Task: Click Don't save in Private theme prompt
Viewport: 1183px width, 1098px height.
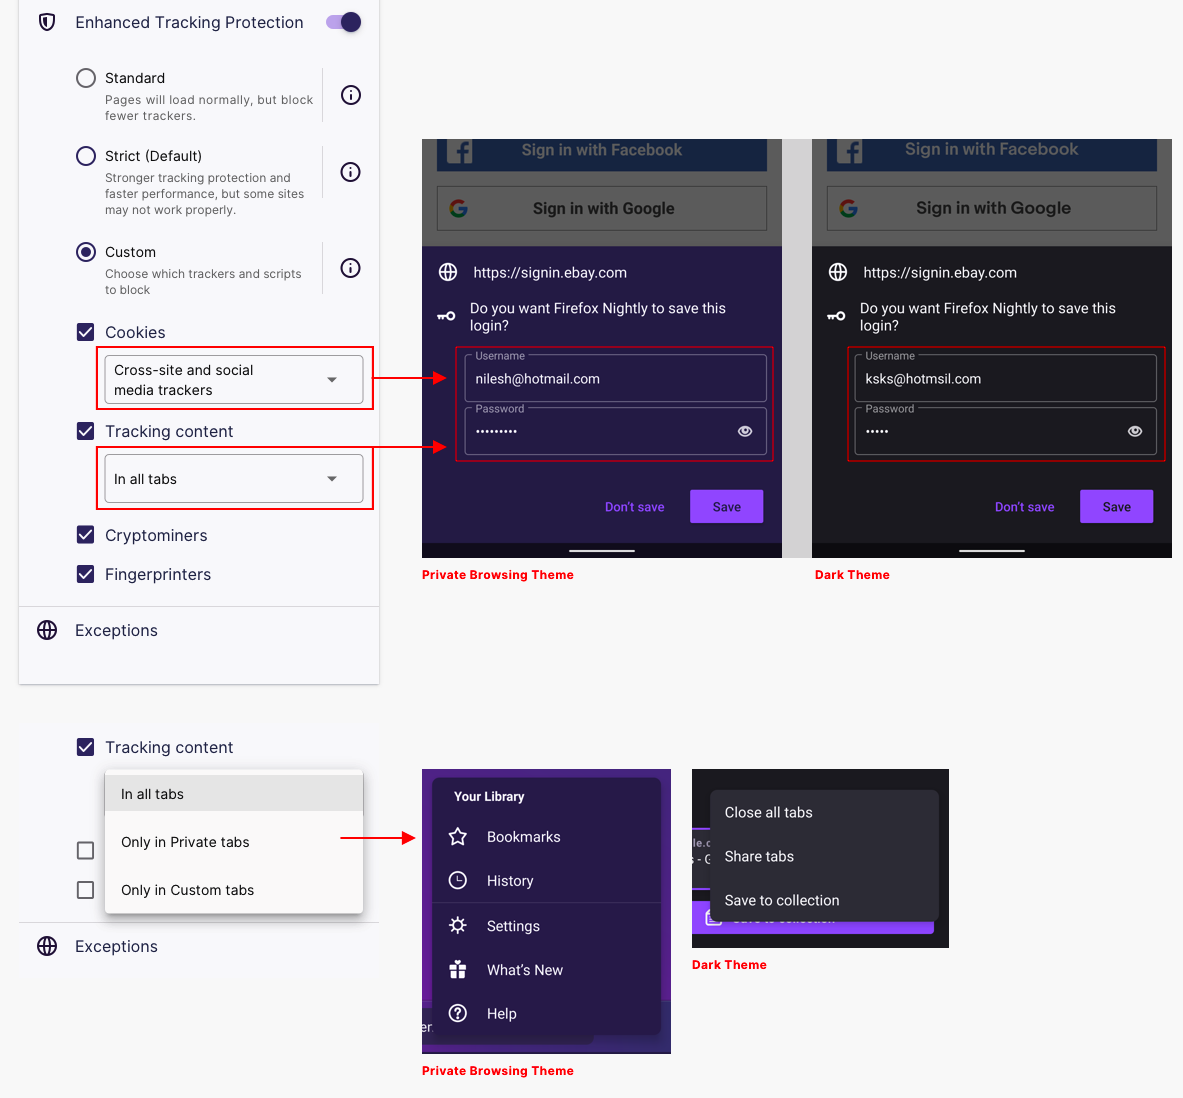Action: (635, 507)
